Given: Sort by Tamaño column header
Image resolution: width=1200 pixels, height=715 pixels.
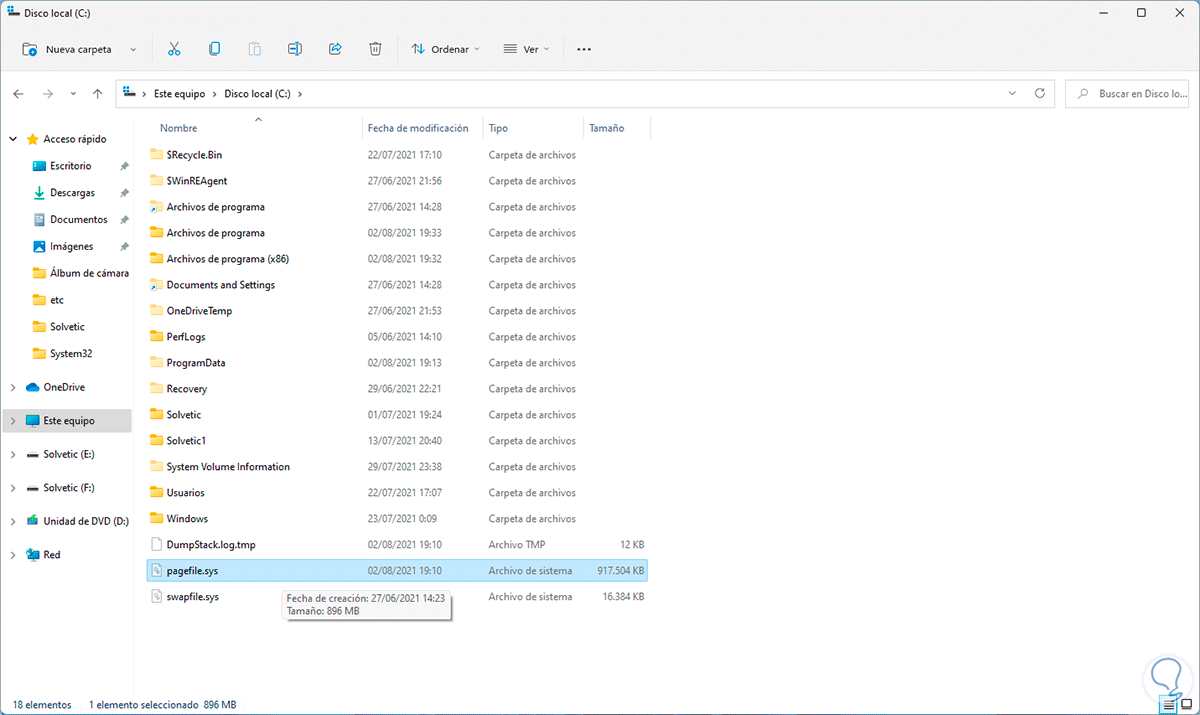Looking at the screenshot, I should [x=606, y=128].
